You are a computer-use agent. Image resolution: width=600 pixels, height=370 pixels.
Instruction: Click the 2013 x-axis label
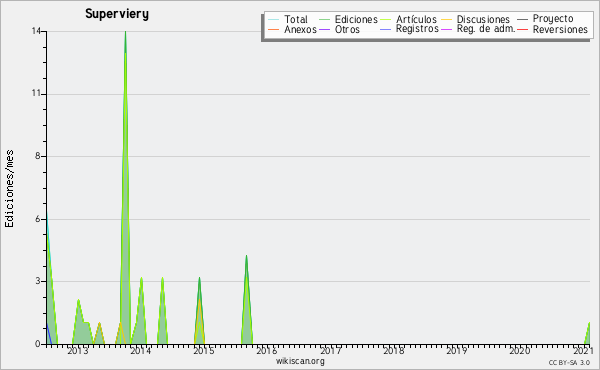(78, 351)
